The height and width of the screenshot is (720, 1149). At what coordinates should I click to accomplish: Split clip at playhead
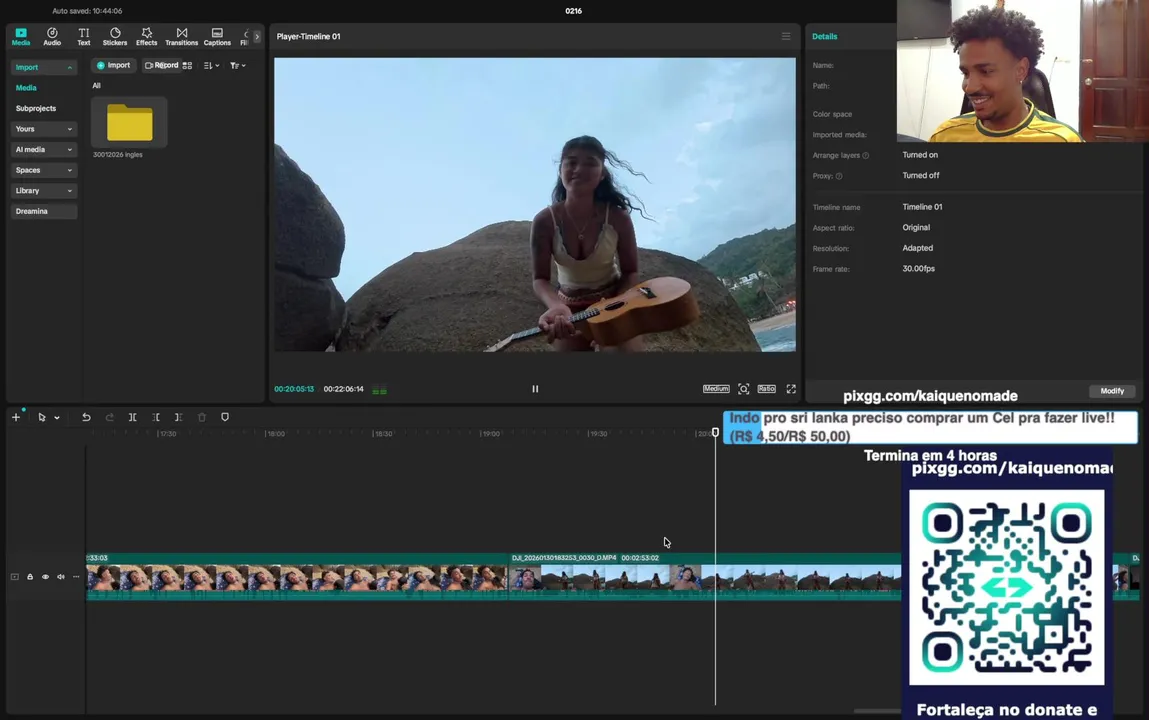tap(133, 417)
